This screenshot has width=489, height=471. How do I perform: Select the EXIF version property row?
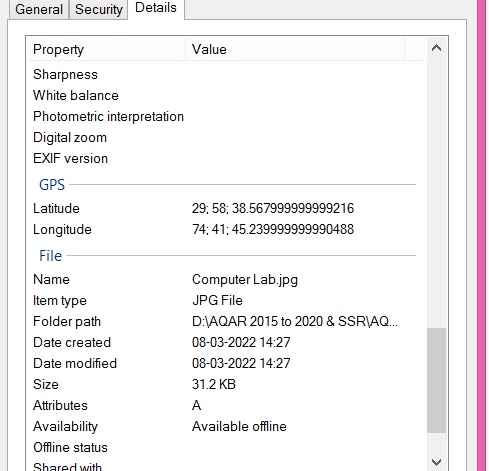227,159
